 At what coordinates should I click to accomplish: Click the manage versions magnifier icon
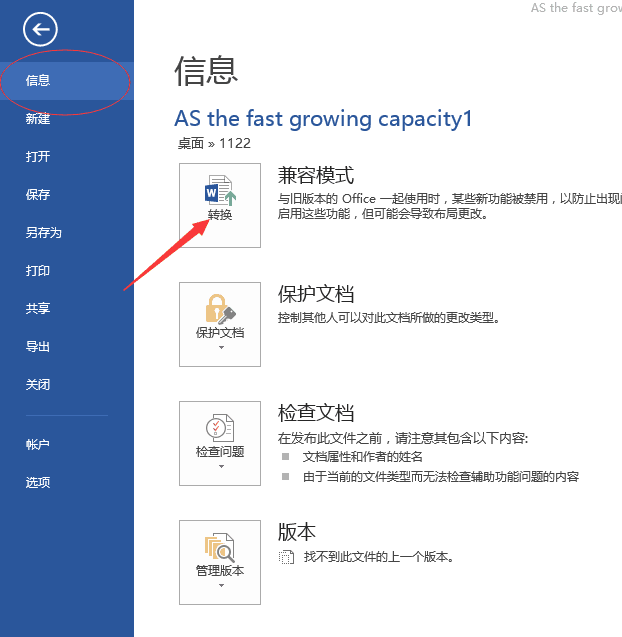(219, 547)
